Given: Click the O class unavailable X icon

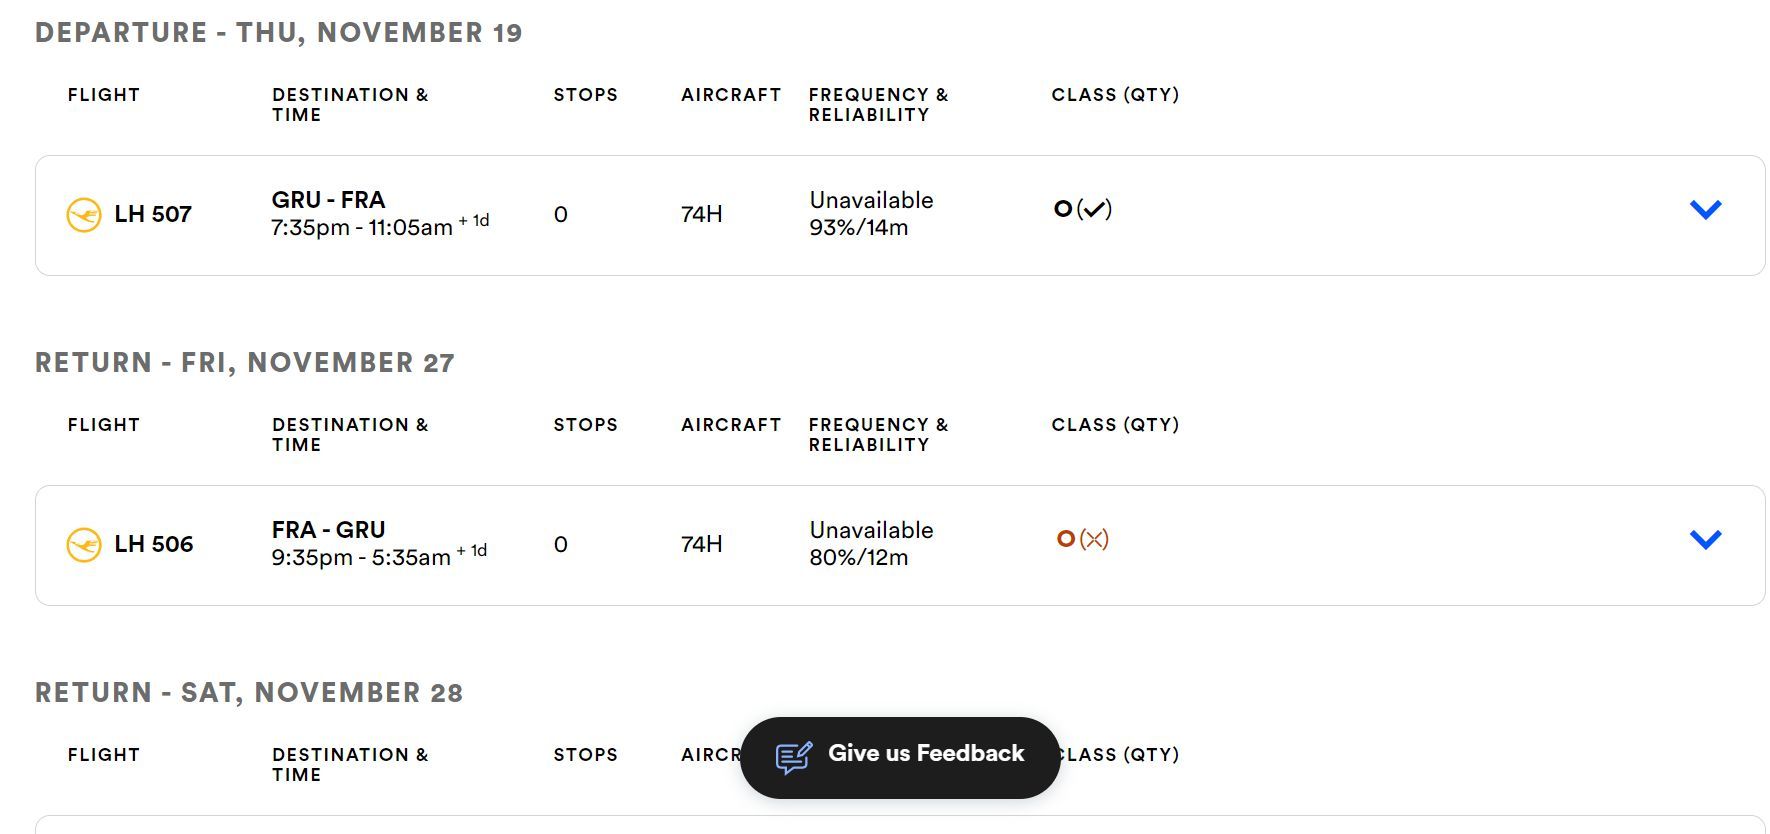Looking at the screenshot, I should point(1094,539).
